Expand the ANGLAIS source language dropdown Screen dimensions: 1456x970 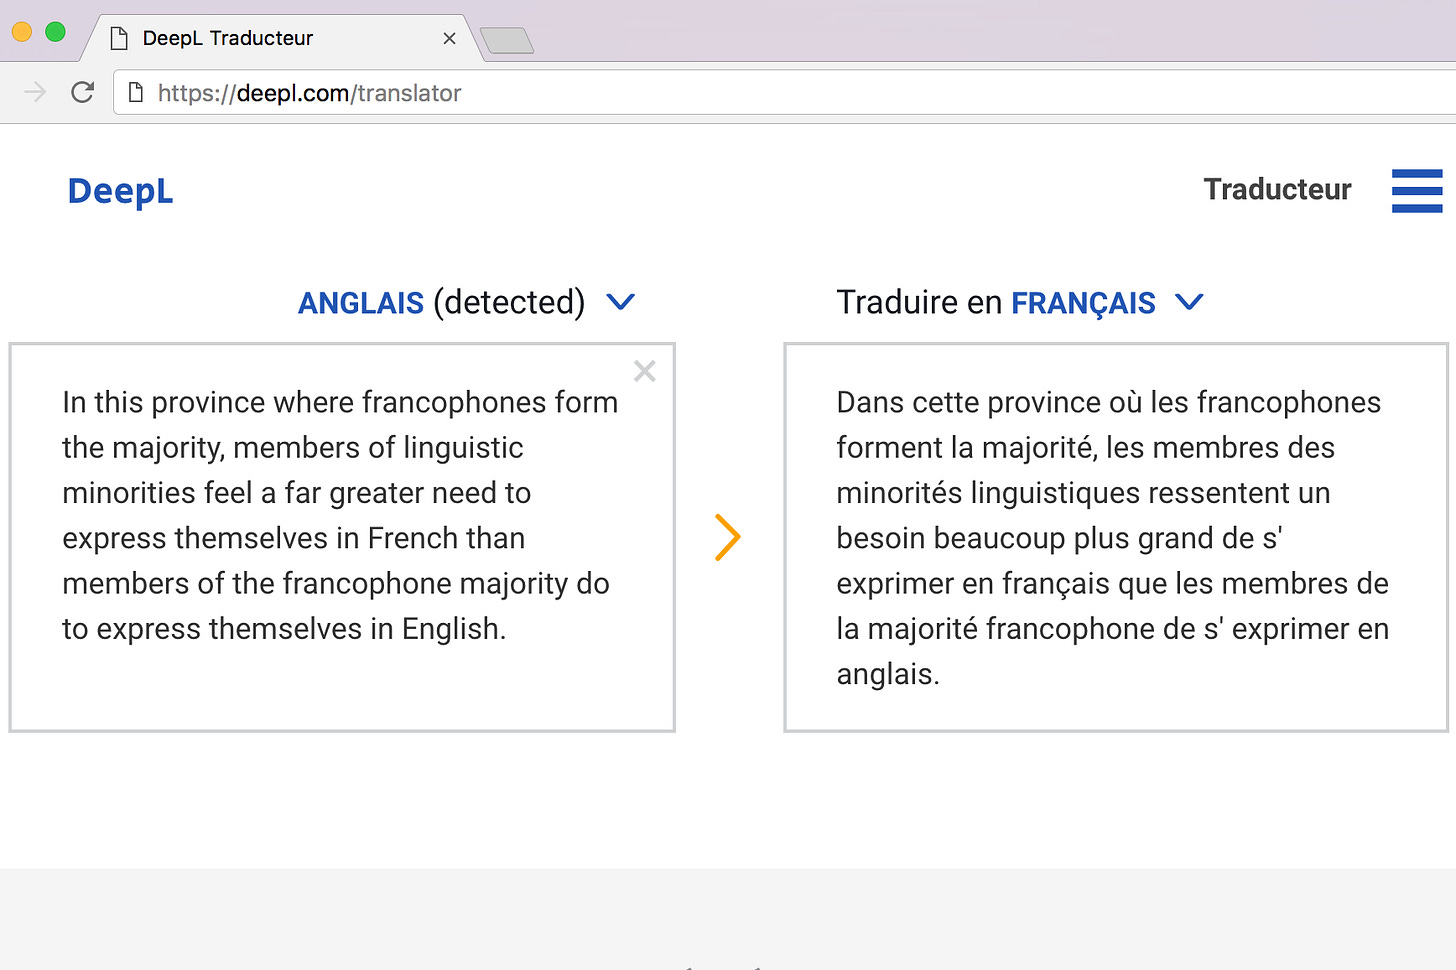tap(621, 301)
